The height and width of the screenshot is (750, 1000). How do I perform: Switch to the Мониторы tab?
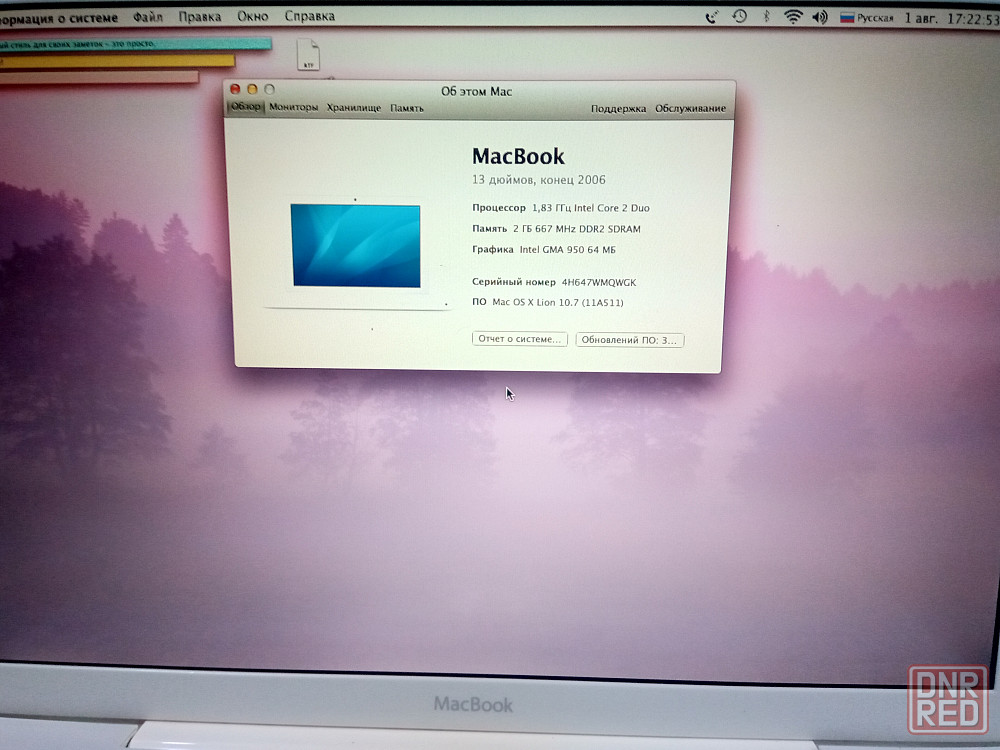coord(293,107)
